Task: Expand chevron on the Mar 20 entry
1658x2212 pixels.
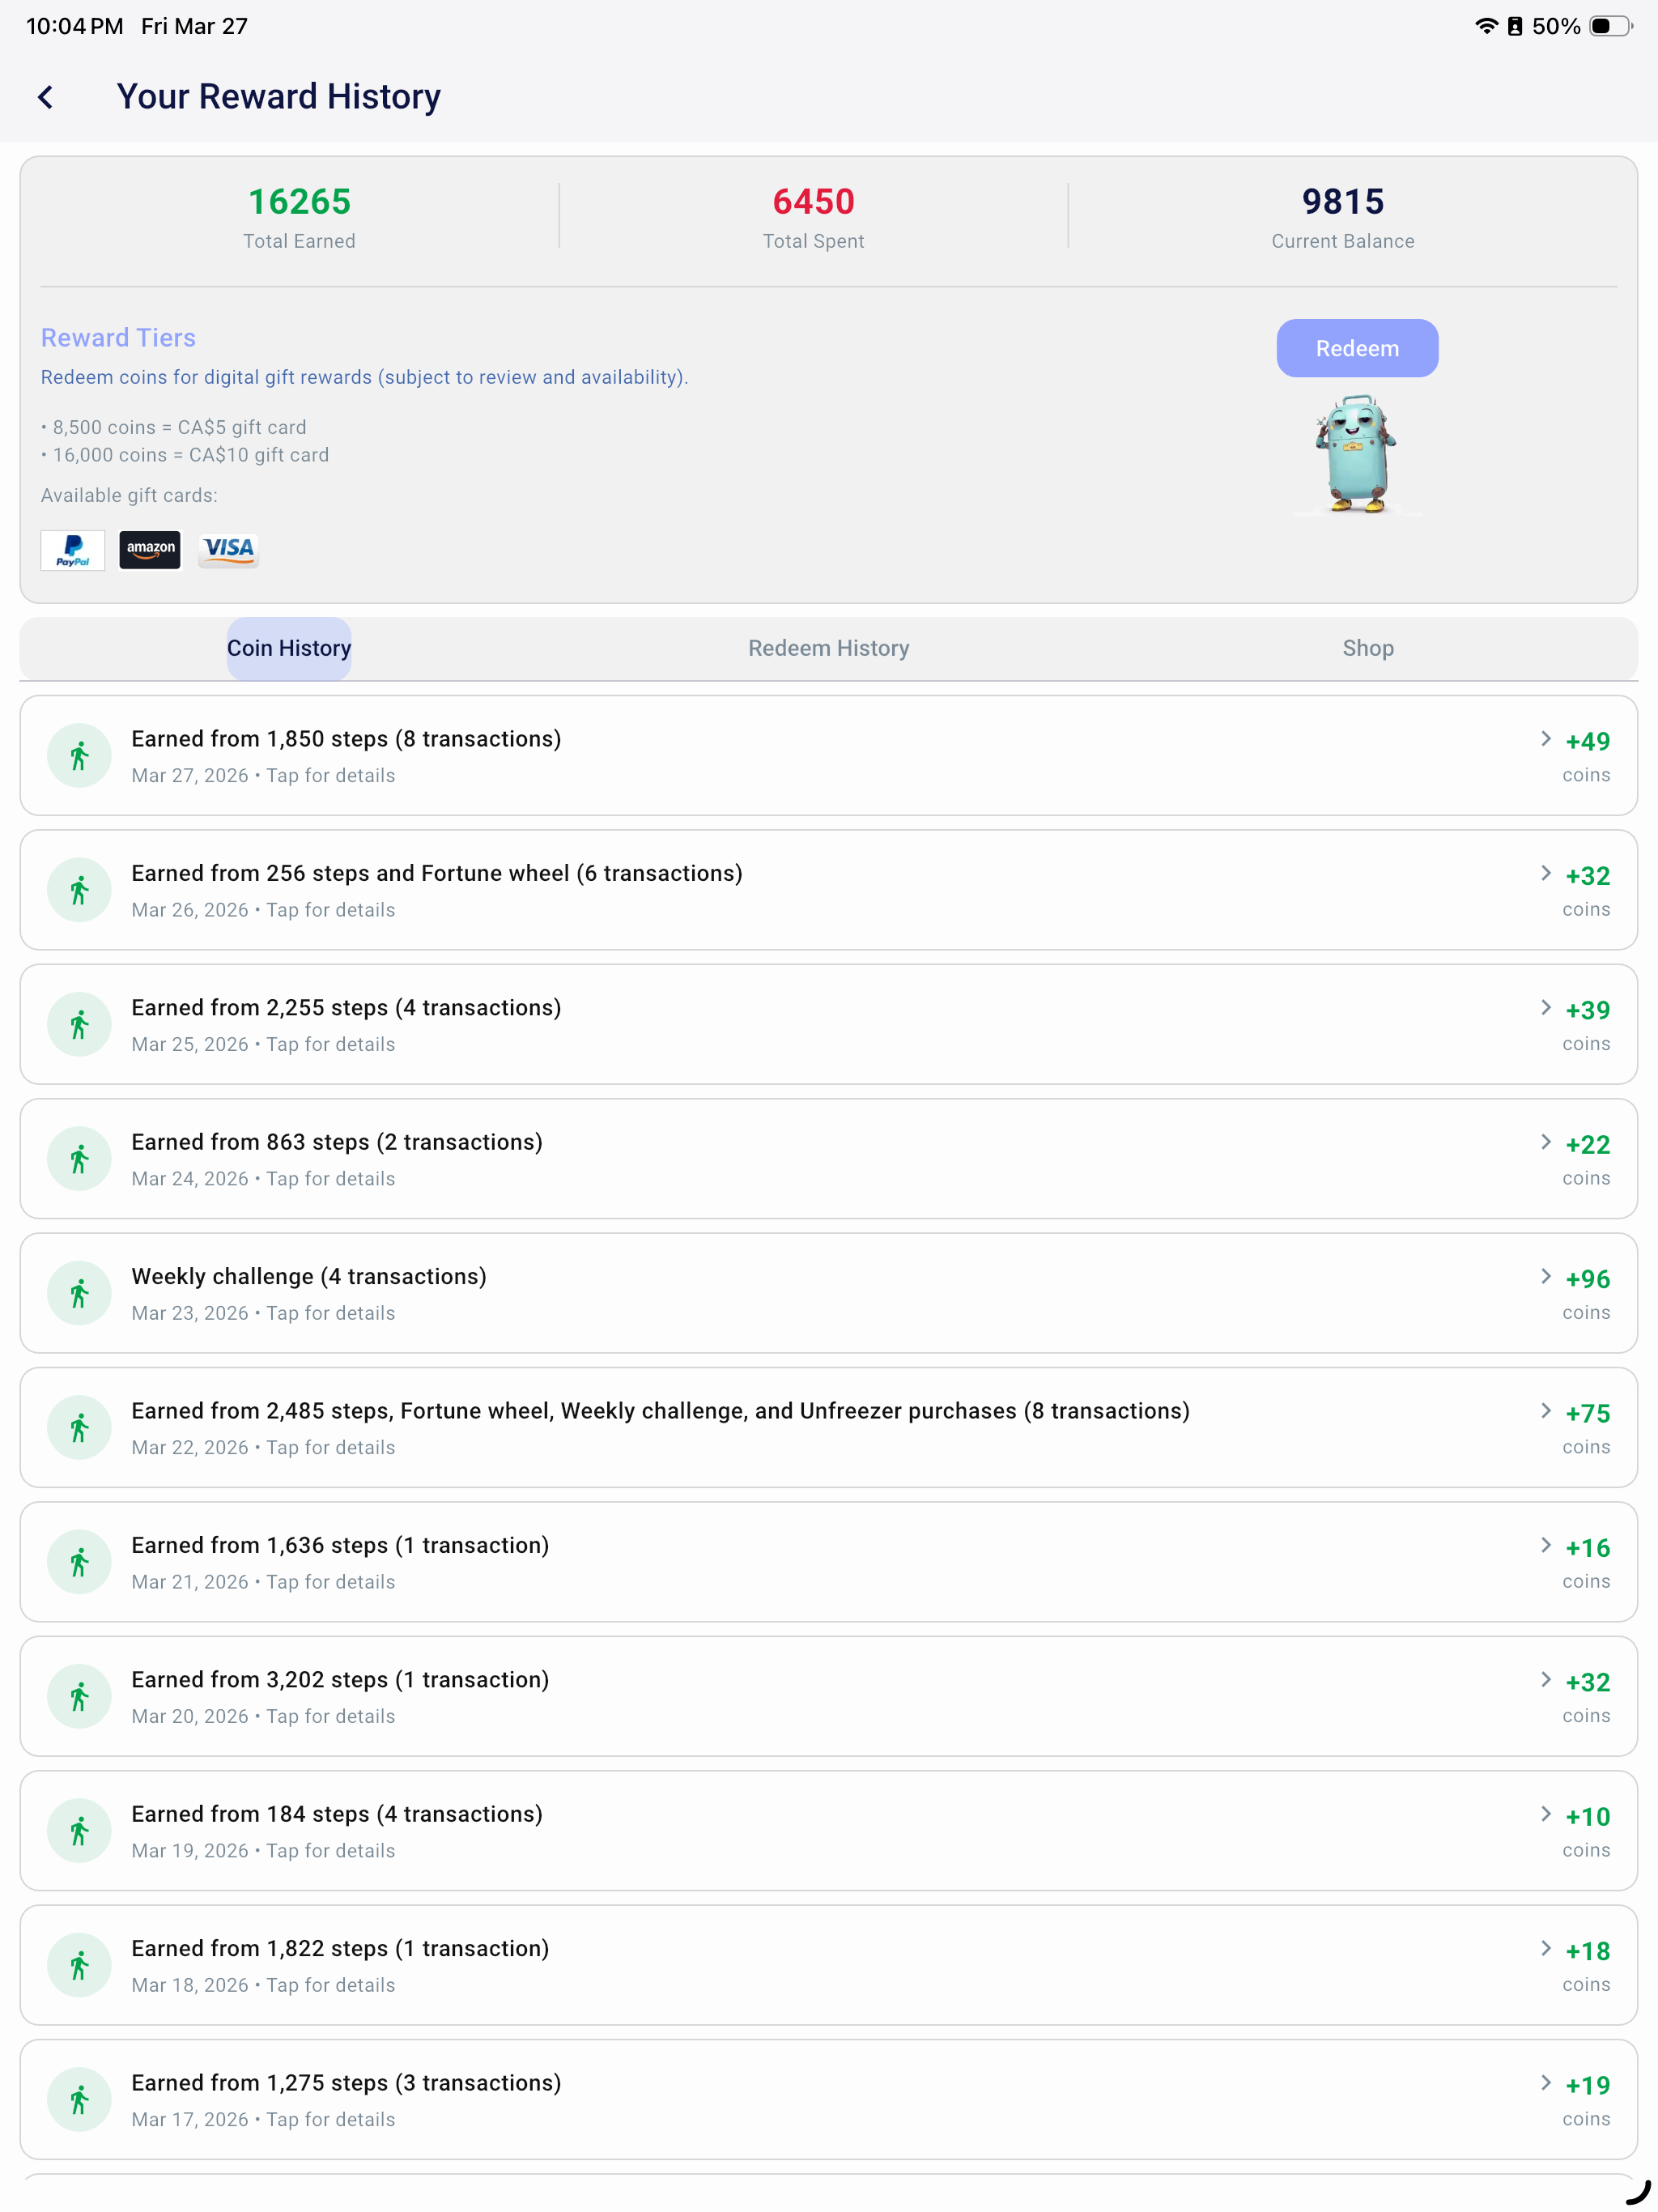Action: (1546, 1680)
